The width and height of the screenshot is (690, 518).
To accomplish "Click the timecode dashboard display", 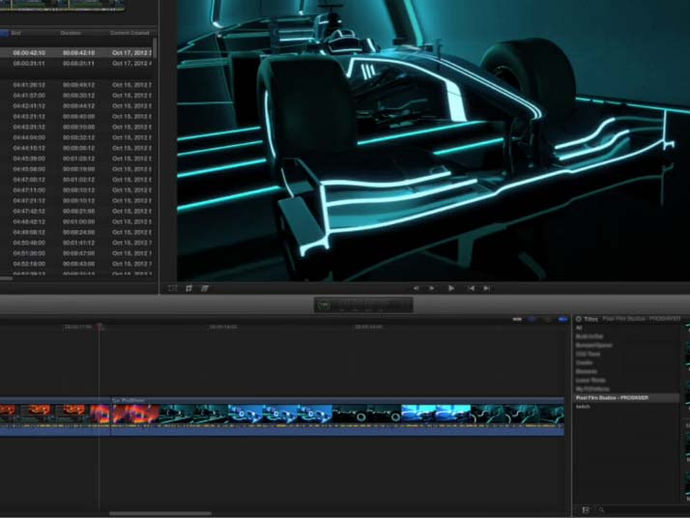I will (363, 305).
